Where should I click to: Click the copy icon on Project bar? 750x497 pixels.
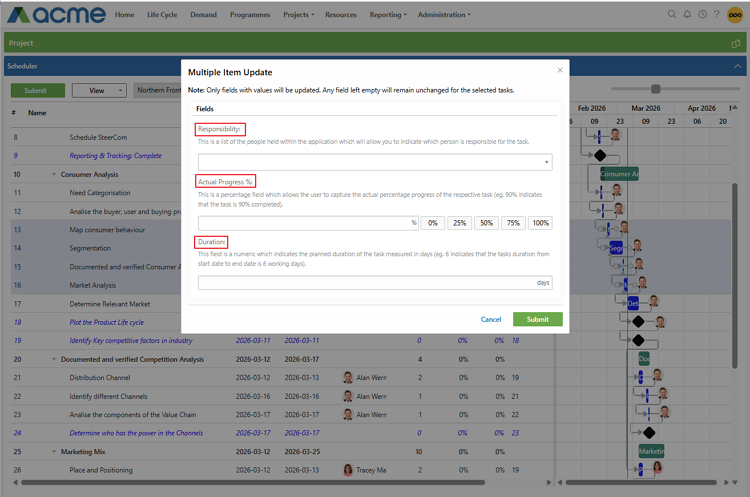(x=736, y=43)
